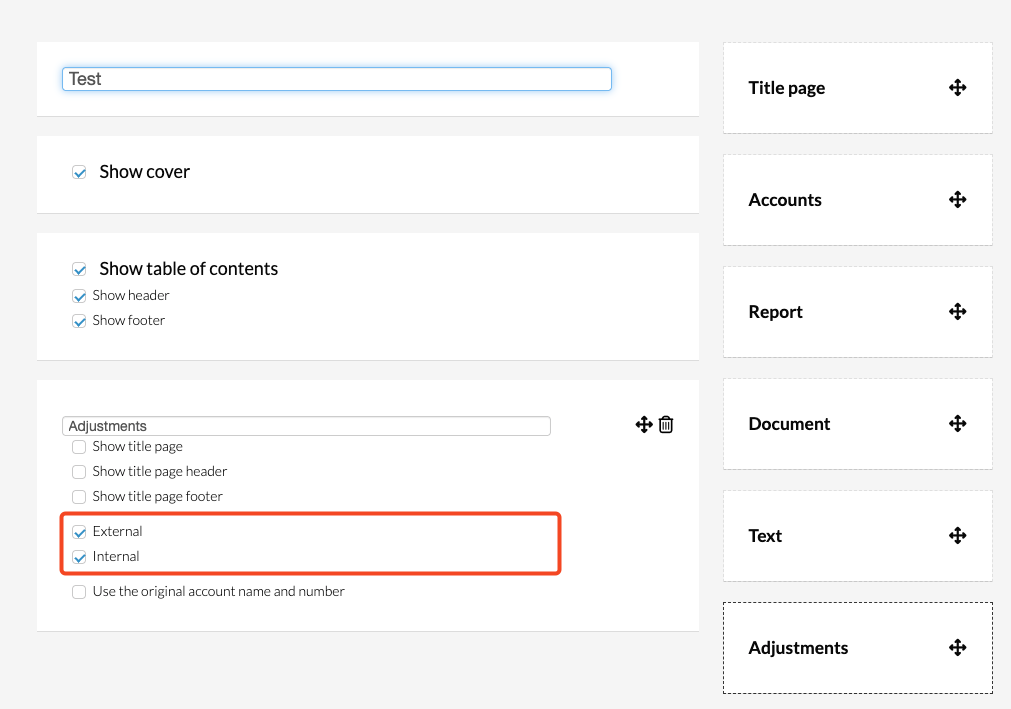1011x709 pixels.
Task: Delete the Adjustments section with trash icon
Action: point(666,425)
